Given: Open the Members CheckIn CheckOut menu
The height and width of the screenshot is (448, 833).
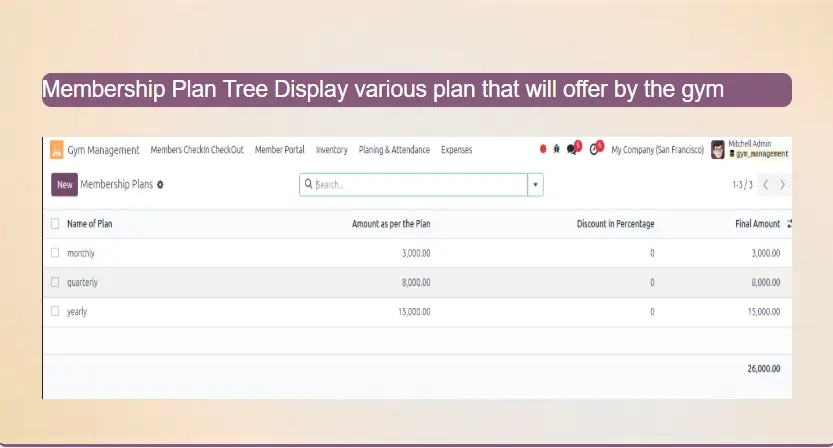Looking at the screenshot, I should pos(197,150).
